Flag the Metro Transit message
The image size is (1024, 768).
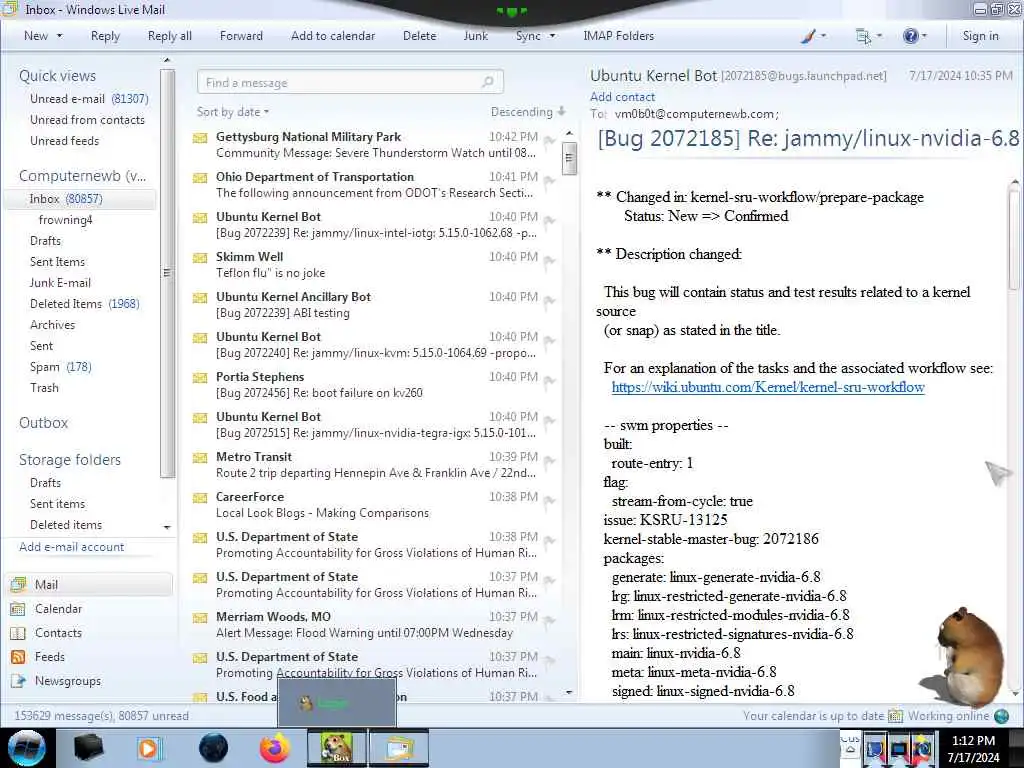(x=550, y=460)
